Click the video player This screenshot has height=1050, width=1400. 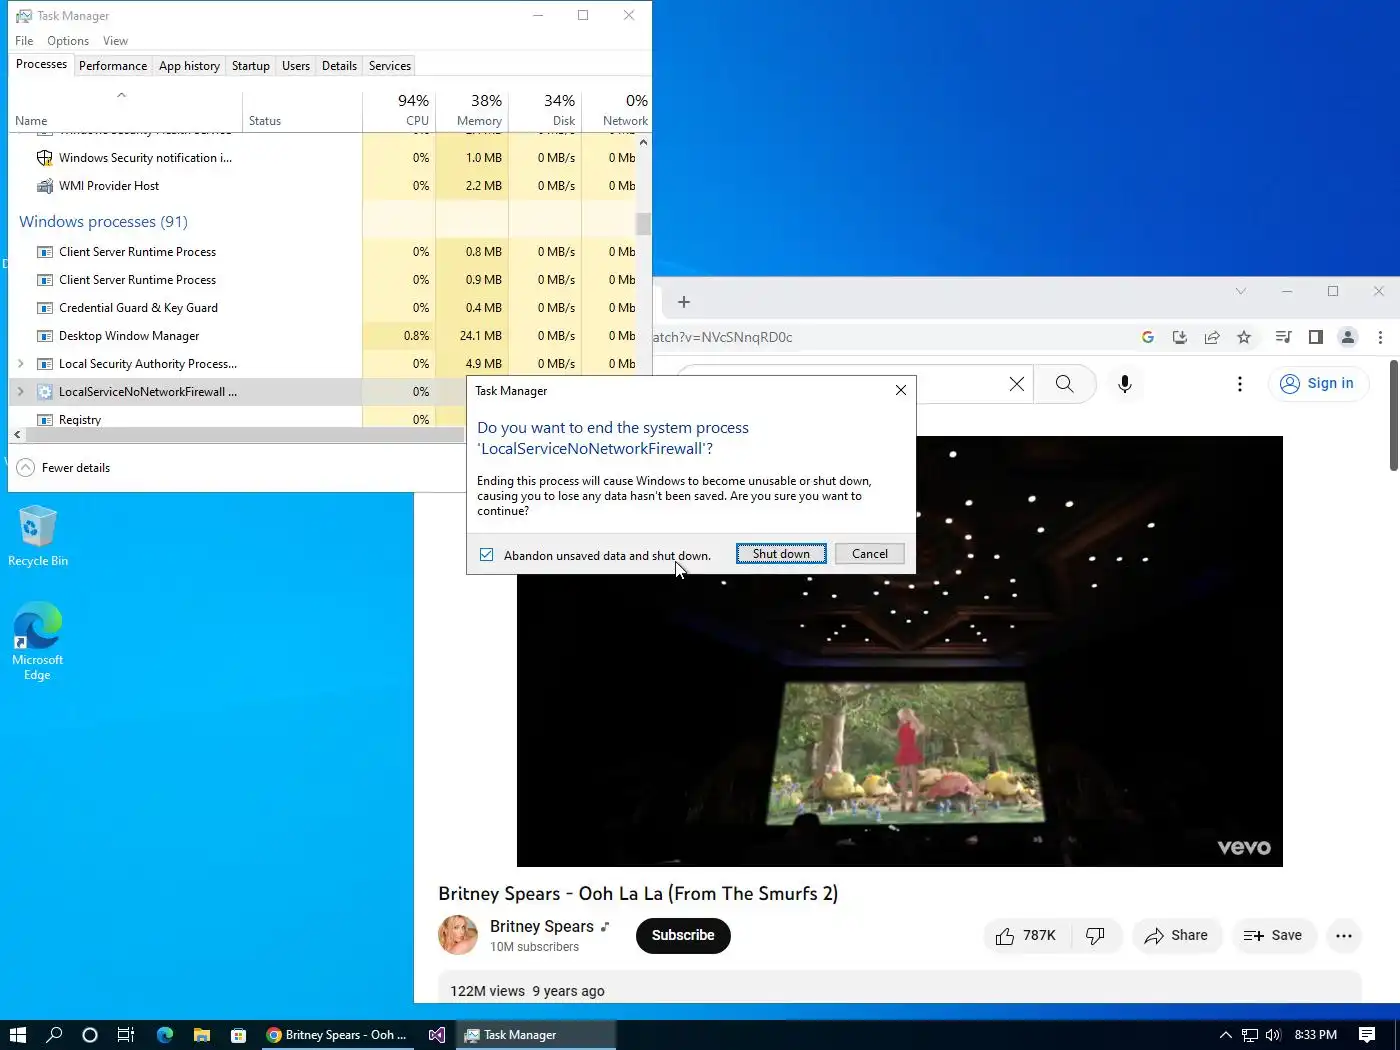pyautogui.click(x=899, y=651)
